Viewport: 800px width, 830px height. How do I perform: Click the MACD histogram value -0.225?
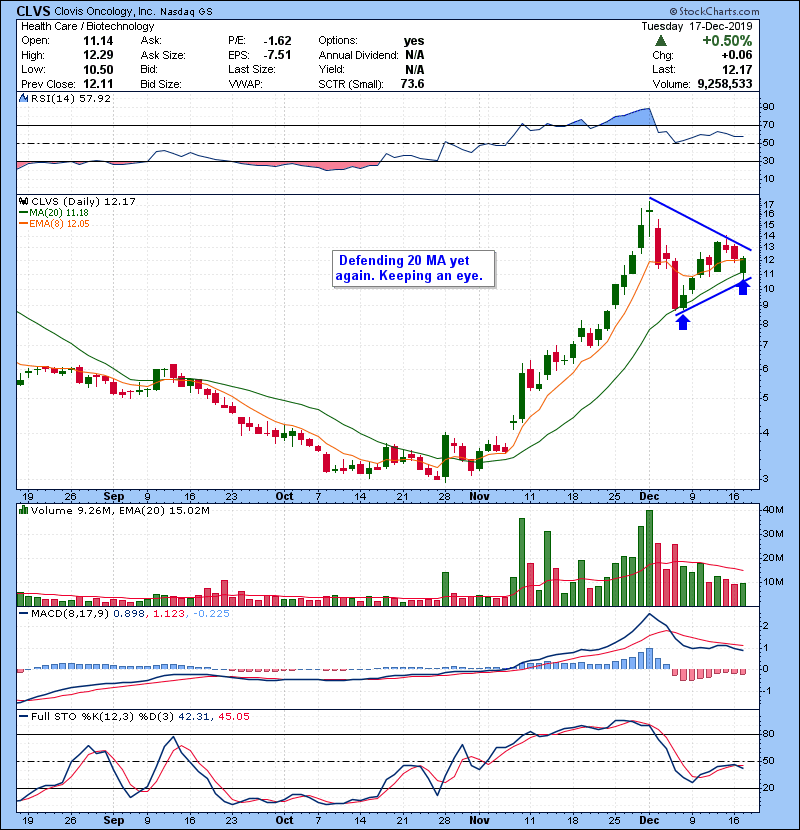click(x=212, y=614)
